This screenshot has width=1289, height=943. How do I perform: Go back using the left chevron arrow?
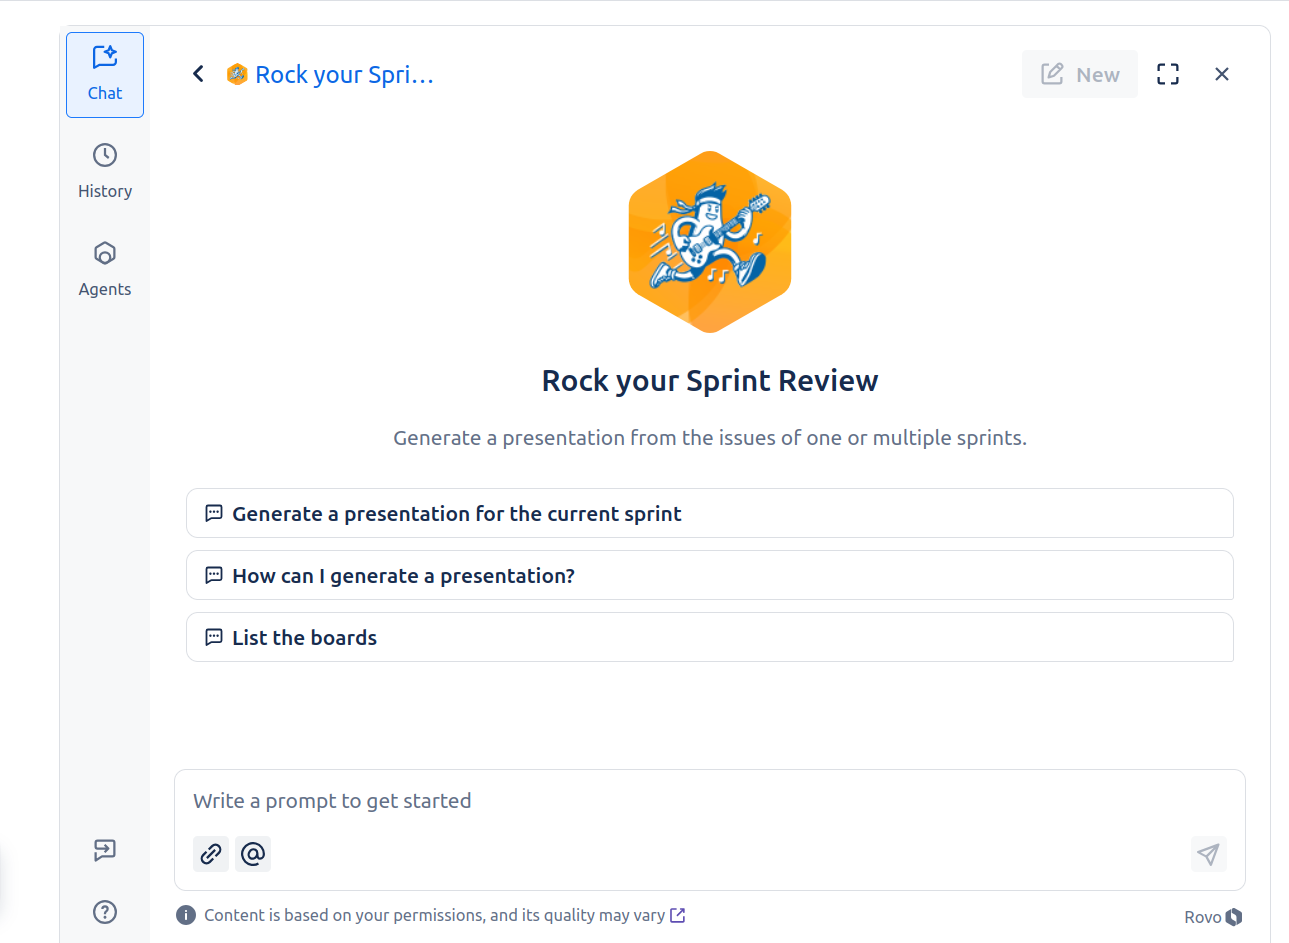197,73
